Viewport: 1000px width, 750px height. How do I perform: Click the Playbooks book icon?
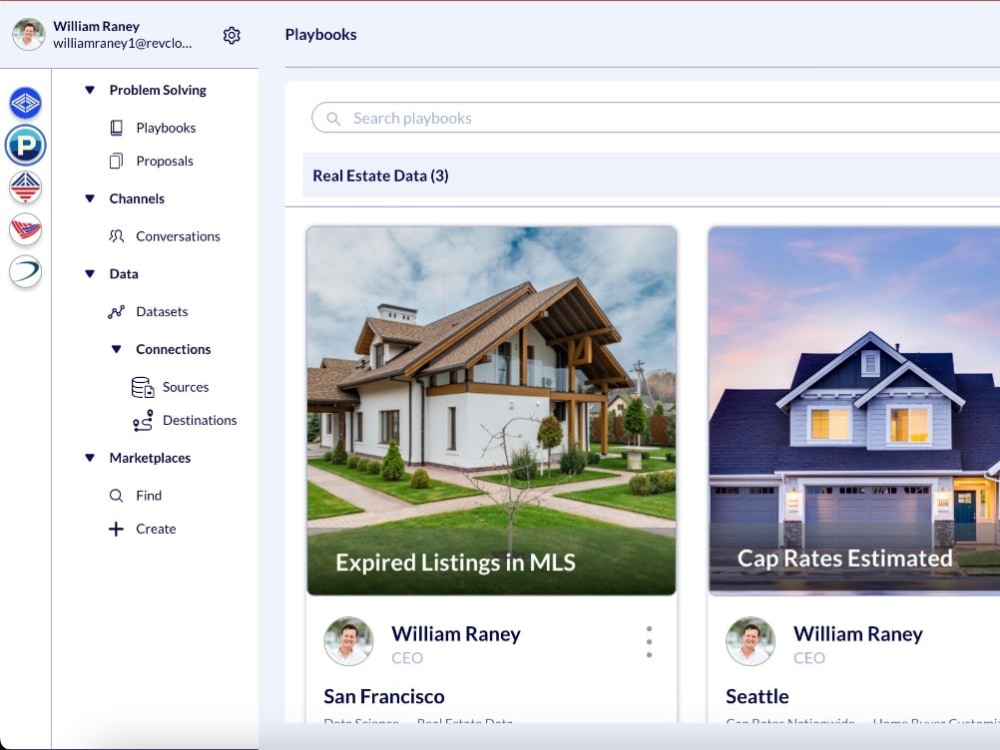[x=116, y=128]
